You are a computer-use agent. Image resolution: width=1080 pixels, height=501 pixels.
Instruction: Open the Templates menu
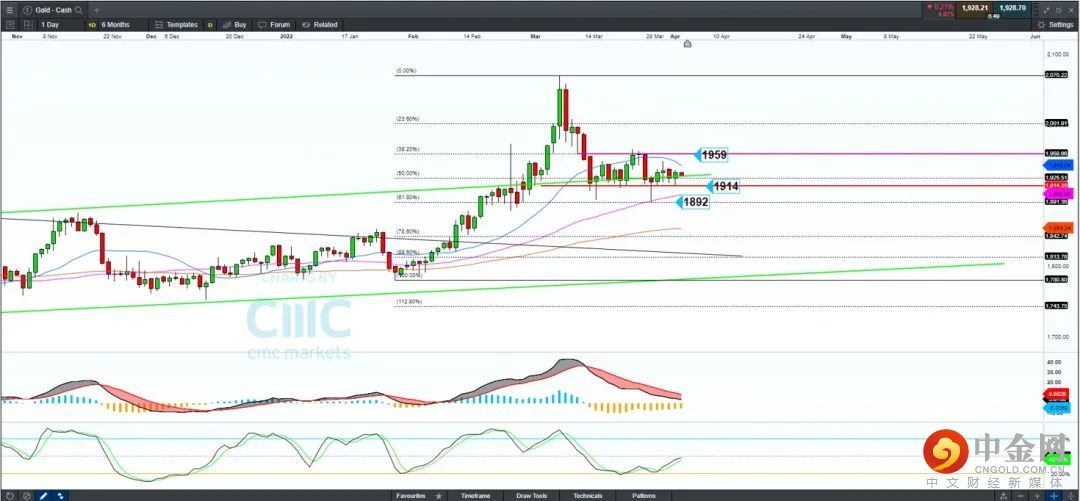(176, 25)
